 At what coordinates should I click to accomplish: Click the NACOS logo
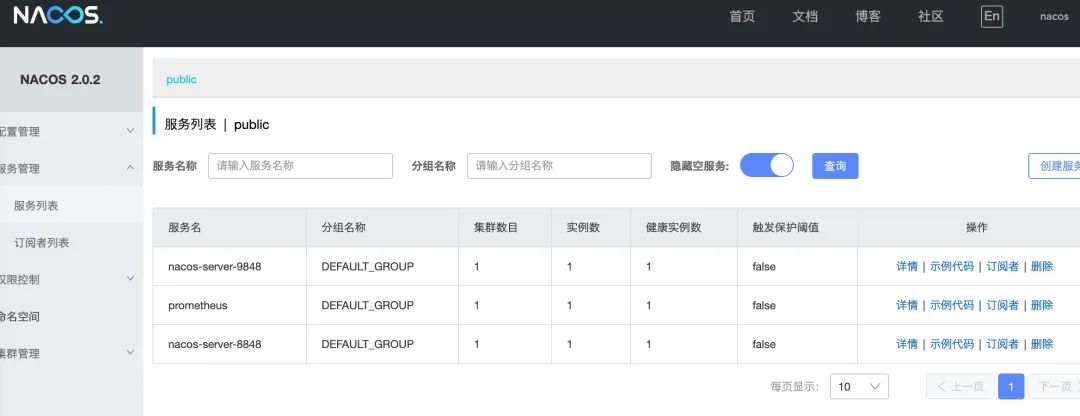[58, 15]
